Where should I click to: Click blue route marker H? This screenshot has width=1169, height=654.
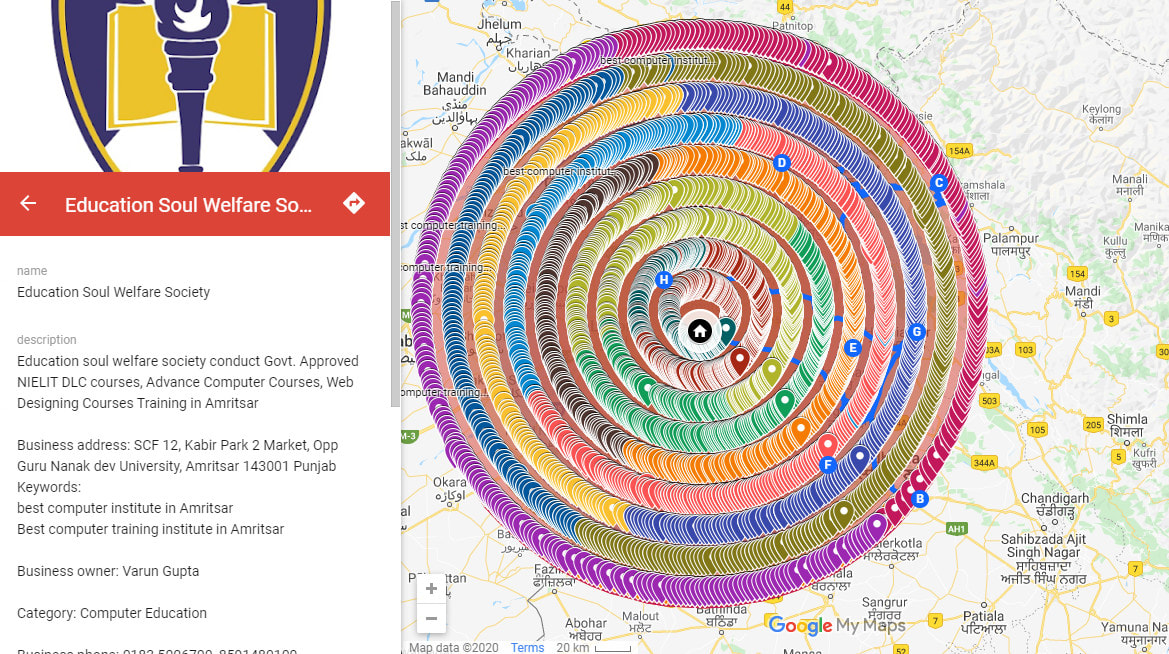(664, 280)
